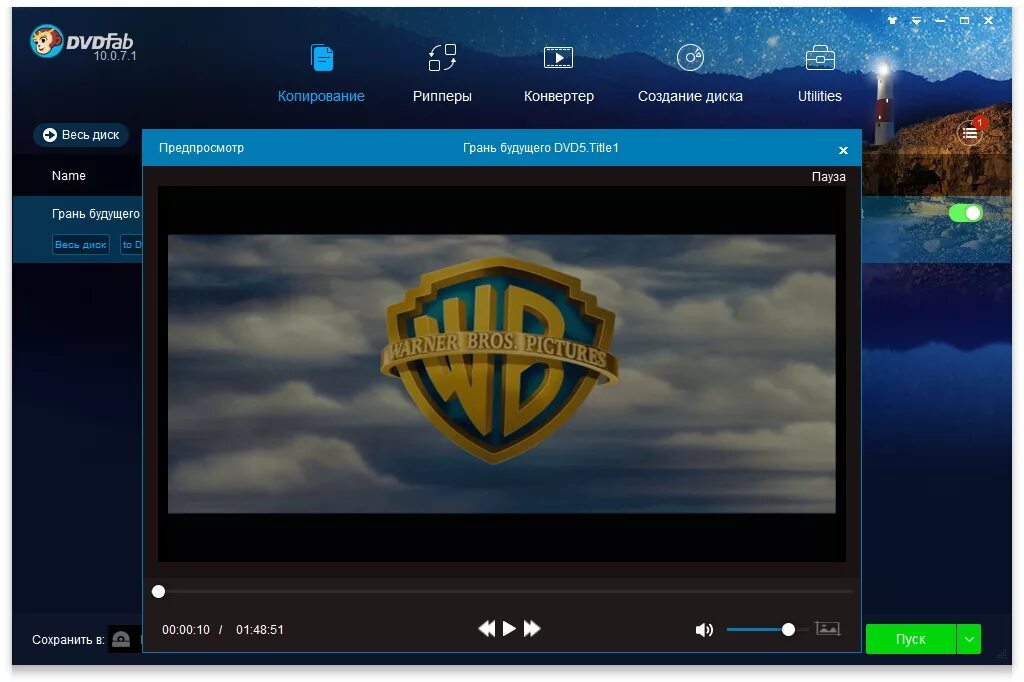Open the skin shirt icon in title bar
Screen dimensions: 1024x682
tap(892, 21)
